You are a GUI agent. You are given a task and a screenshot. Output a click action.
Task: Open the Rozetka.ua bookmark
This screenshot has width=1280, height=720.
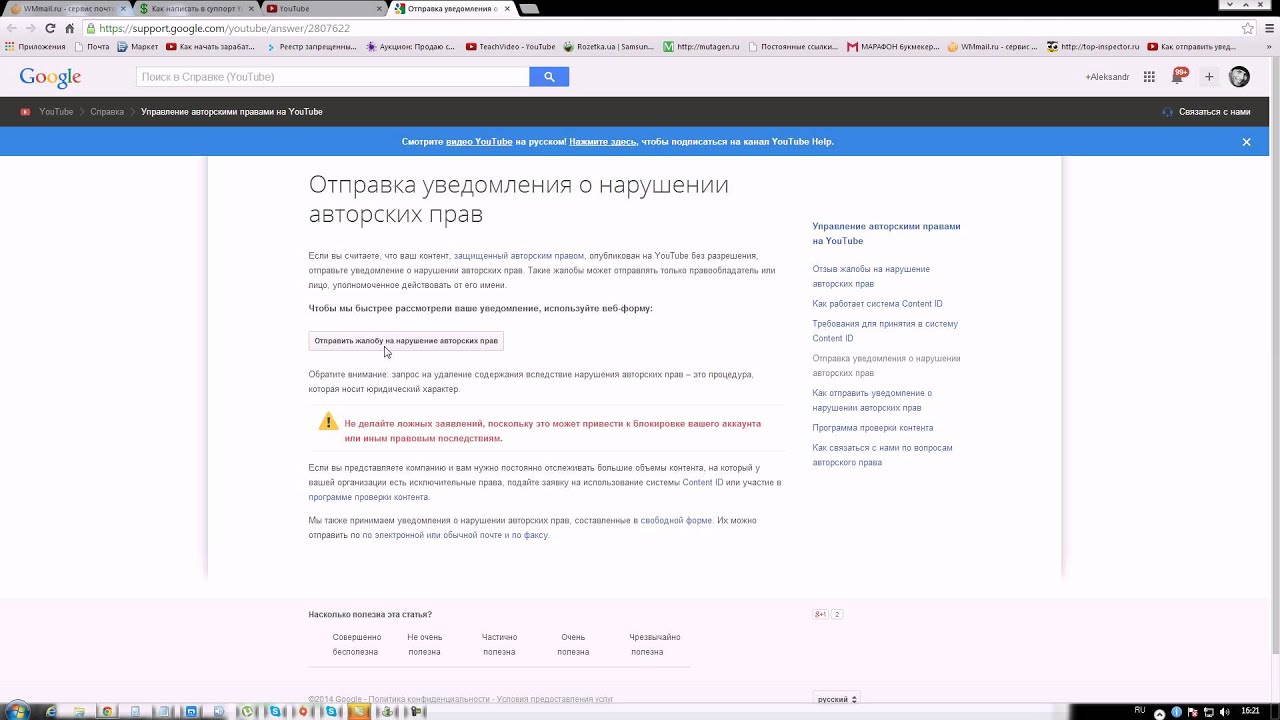pyautogui.click(x=610, y=46)
